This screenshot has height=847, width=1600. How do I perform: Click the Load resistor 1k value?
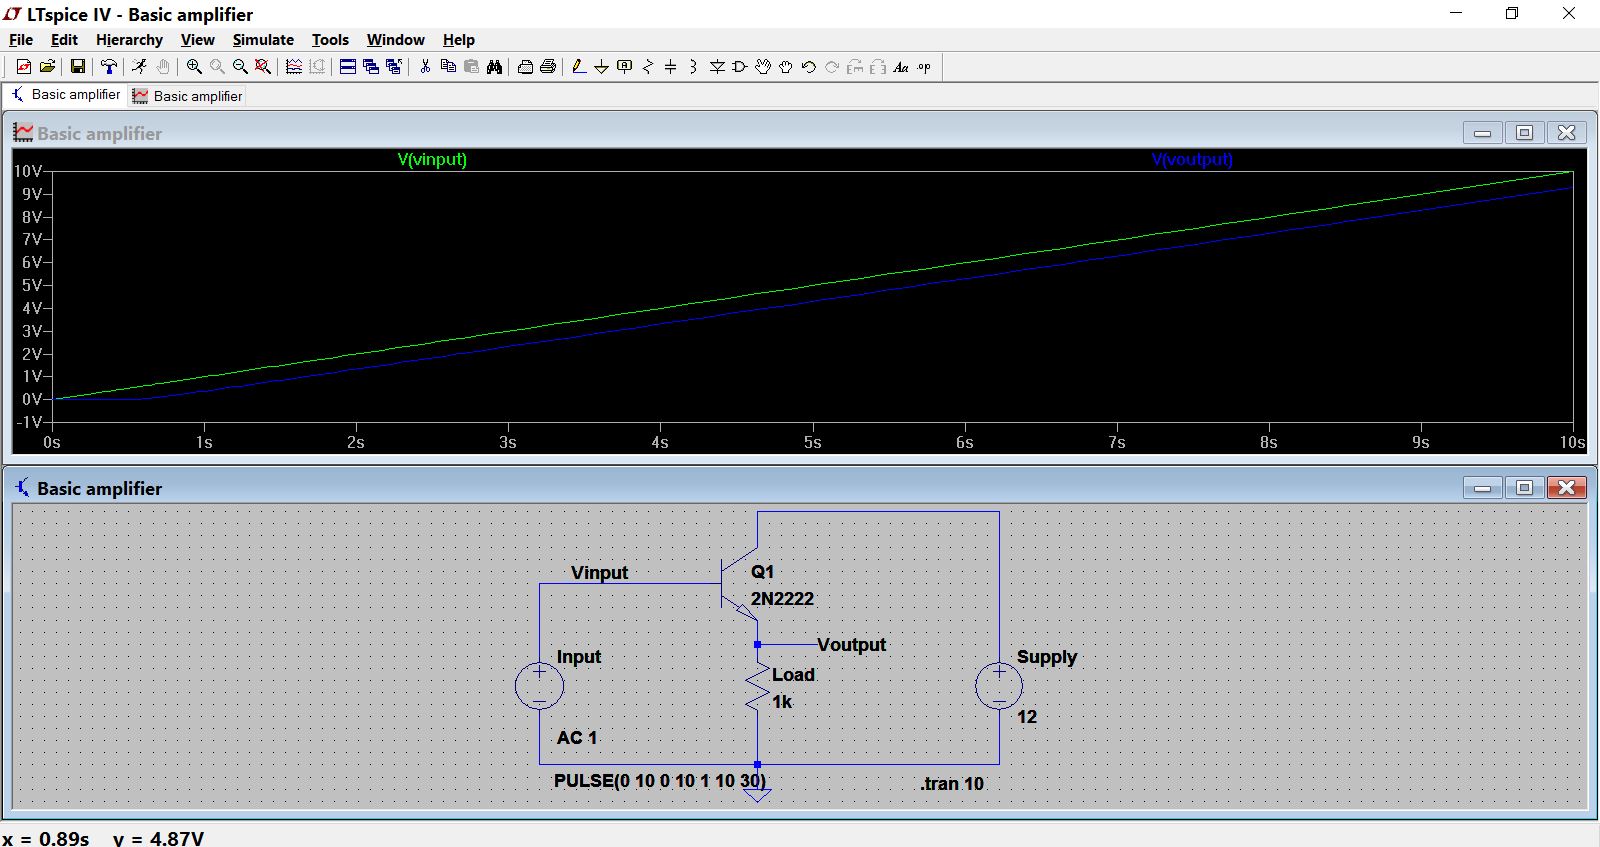click(782, 702)
